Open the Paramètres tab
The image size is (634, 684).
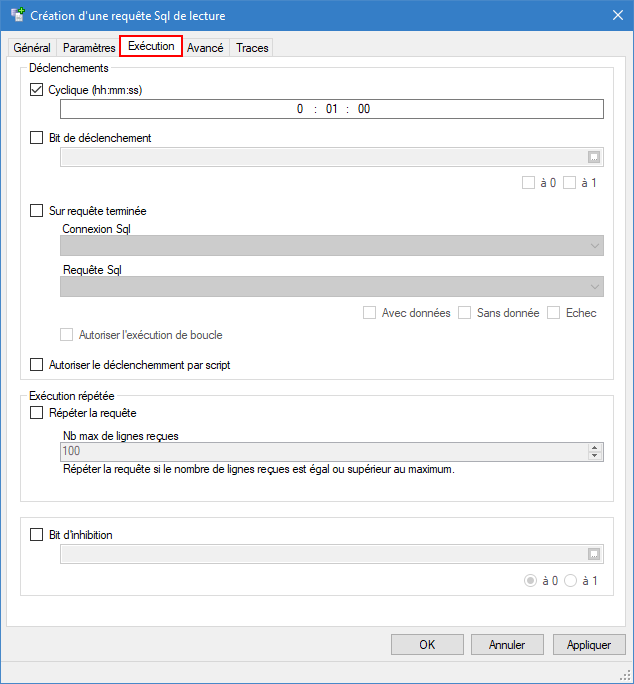tap(89, 48)
